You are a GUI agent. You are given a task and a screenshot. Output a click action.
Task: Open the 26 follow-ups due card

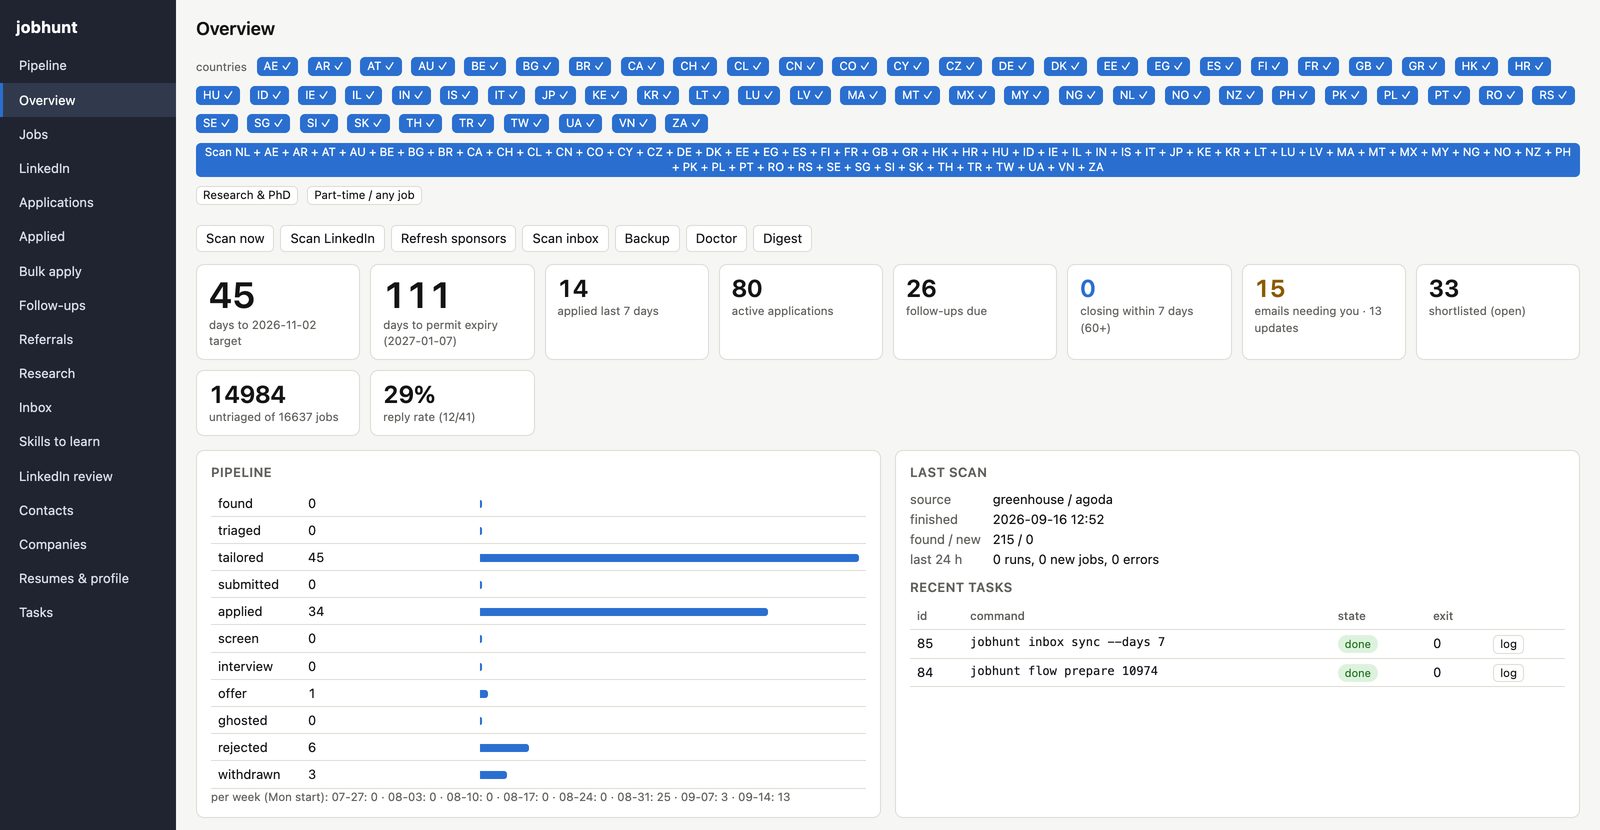tap(974, 312)
